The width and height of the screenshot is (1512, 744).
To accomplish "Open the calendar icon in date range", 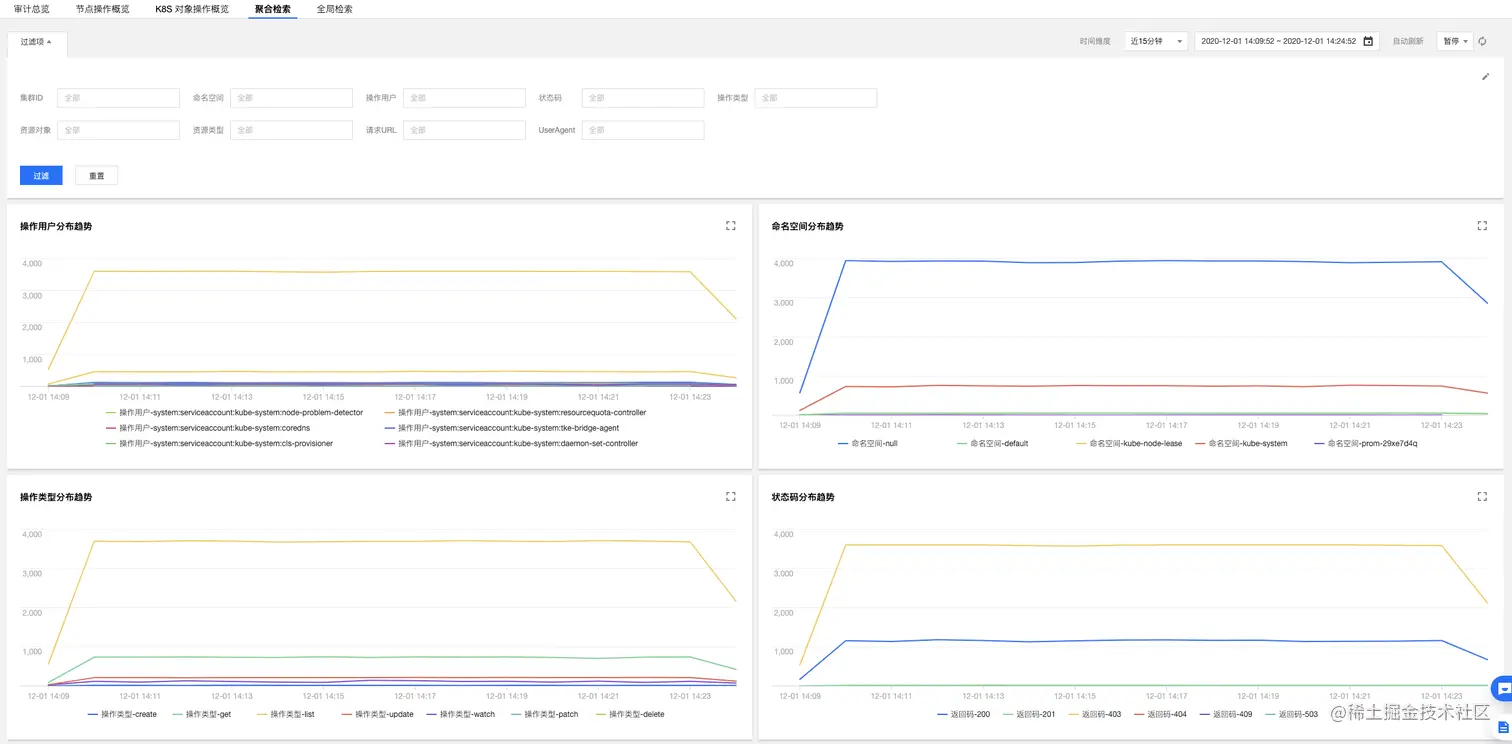I will pyautogui.click(x=1369, y=41).
